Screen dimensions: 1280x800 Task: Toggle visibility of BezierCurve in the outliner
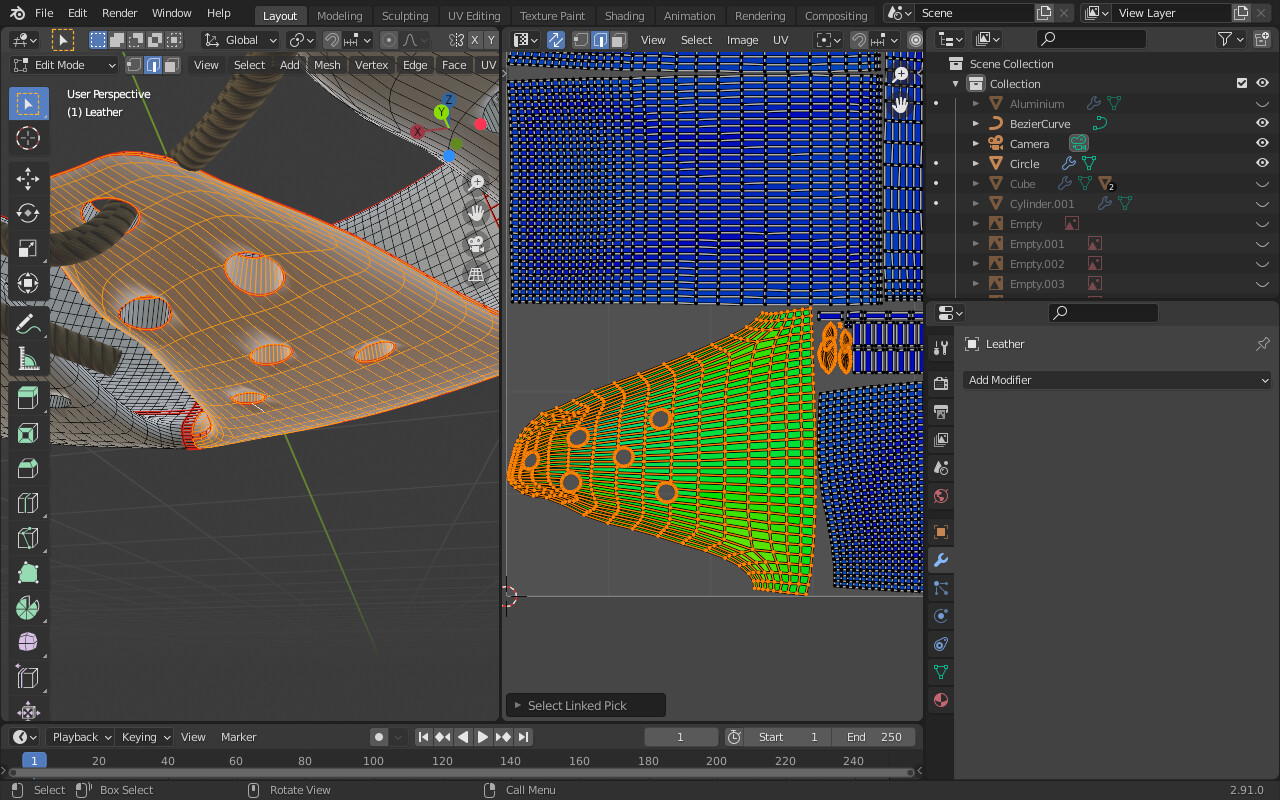point(1262,124)
